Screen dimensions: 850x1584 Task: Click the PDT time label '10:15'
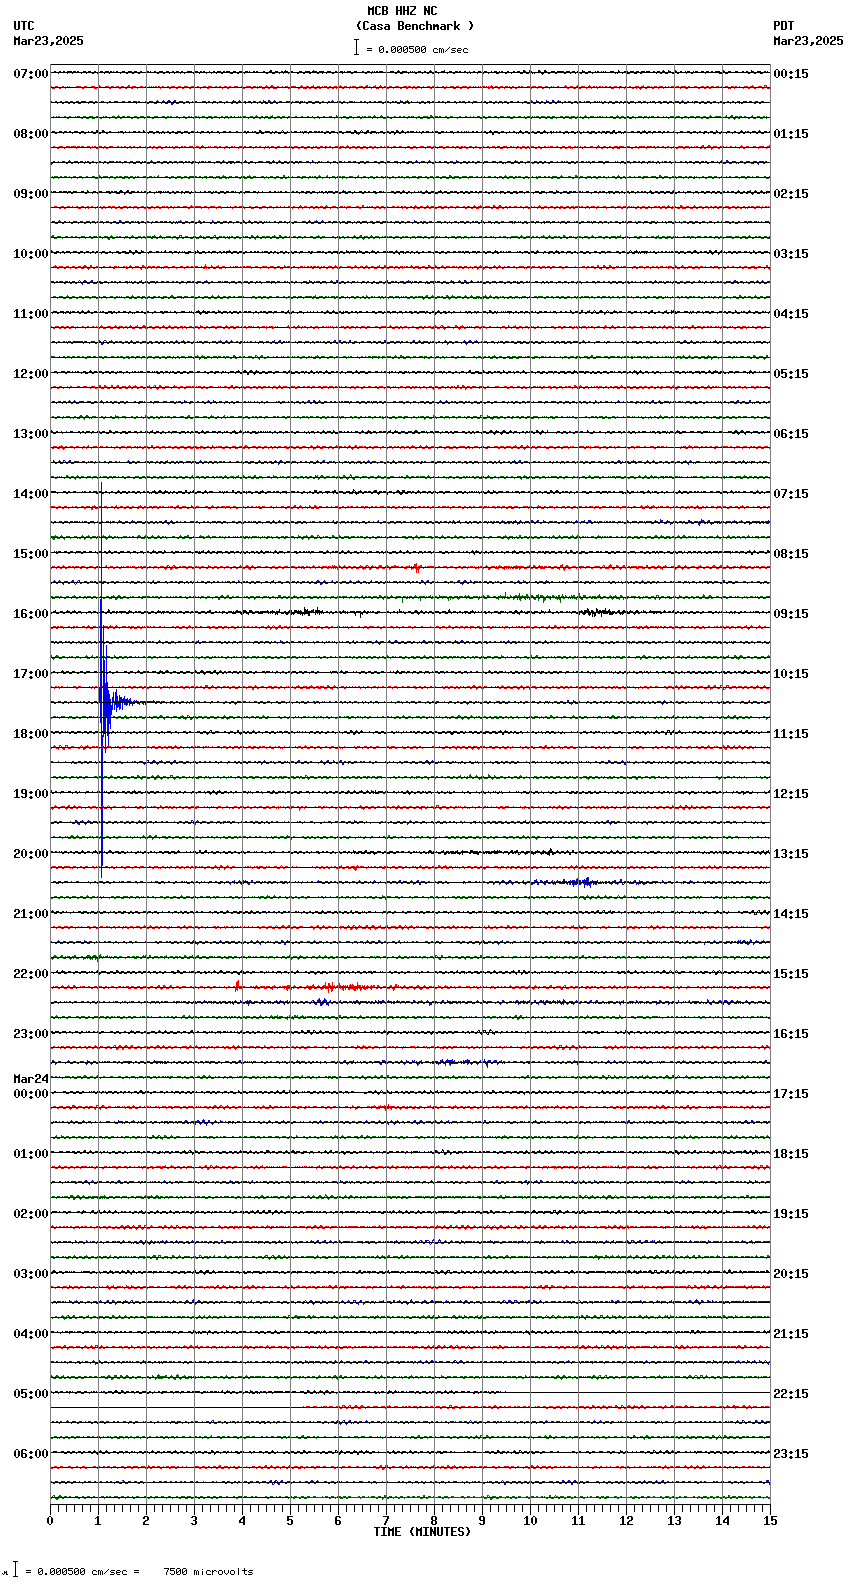791,674
